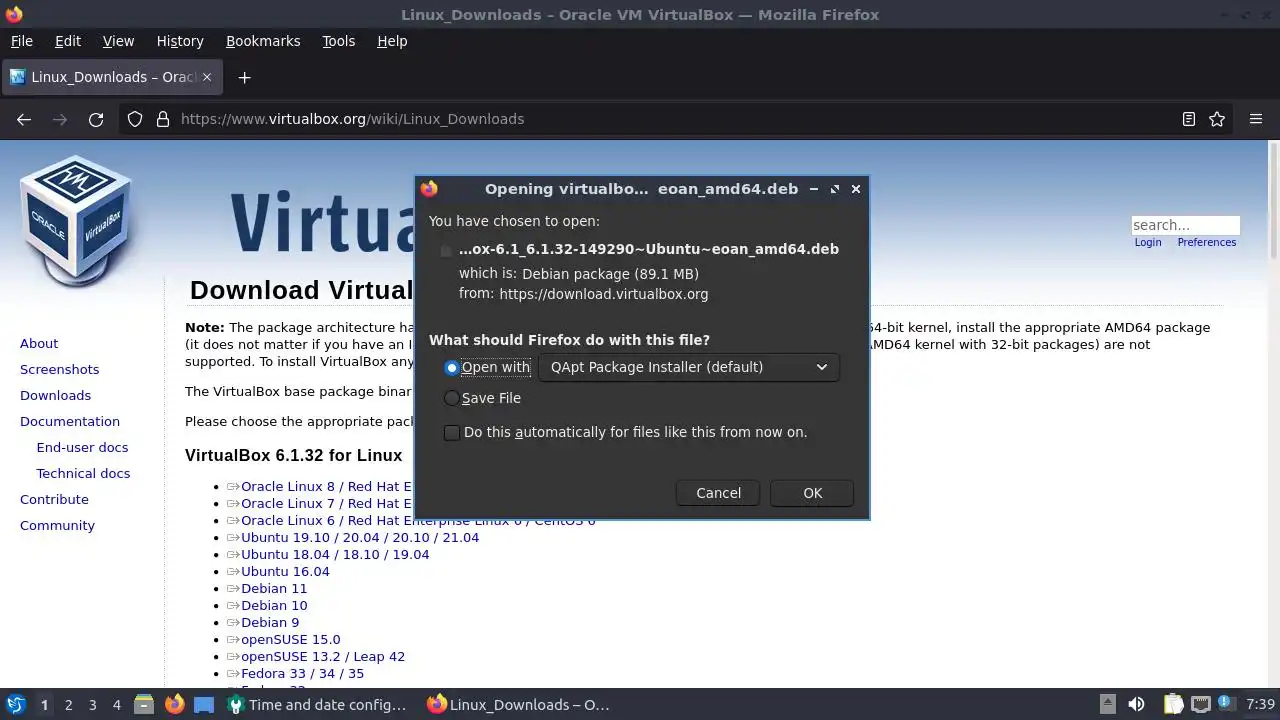The width and height of the screenshot is (1280, 720).
Task: Select the Open with radio button
Action: [452, 367]
